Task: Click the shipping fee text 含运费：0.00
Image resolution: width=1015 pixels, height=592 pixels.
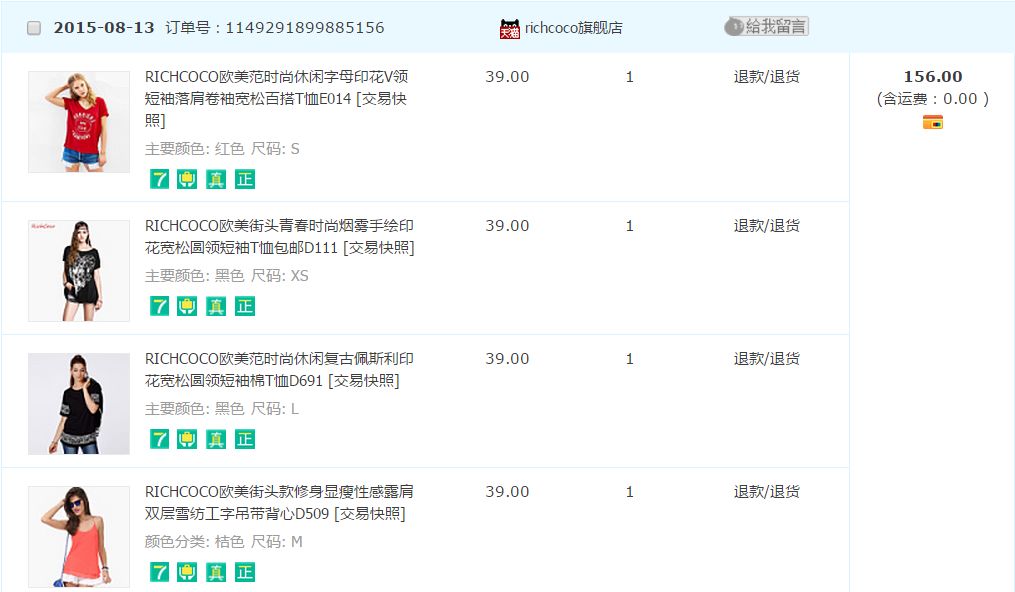Action: click(x=933, y=99)
